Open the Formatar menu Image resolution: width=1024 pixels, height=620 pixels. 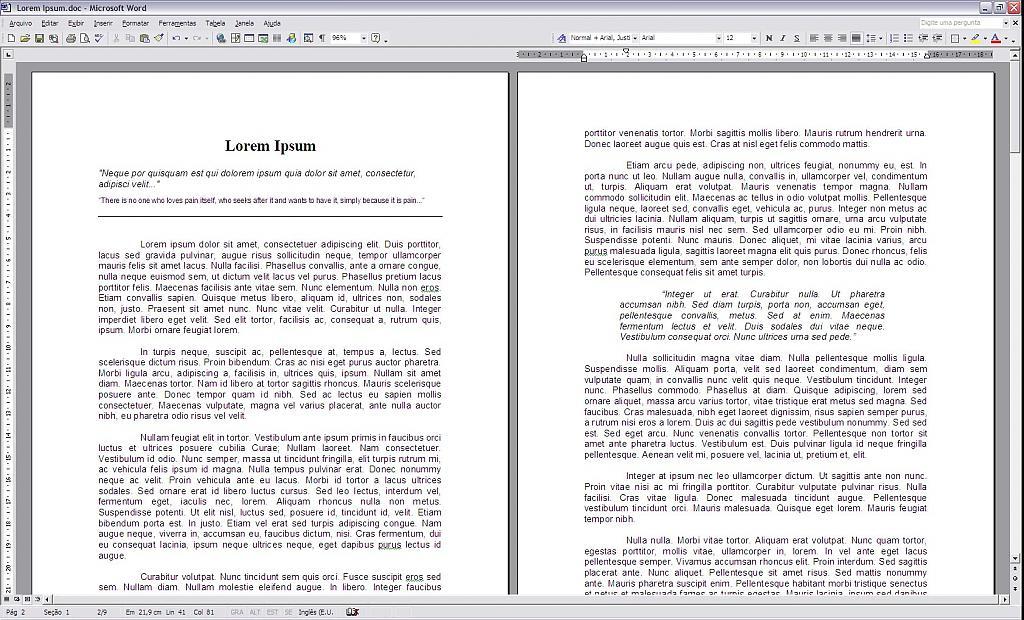(x=135, y=24)
